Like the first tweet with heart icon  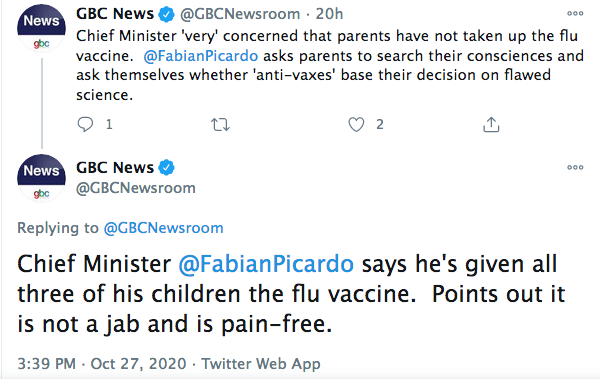(x=356, y=124)
